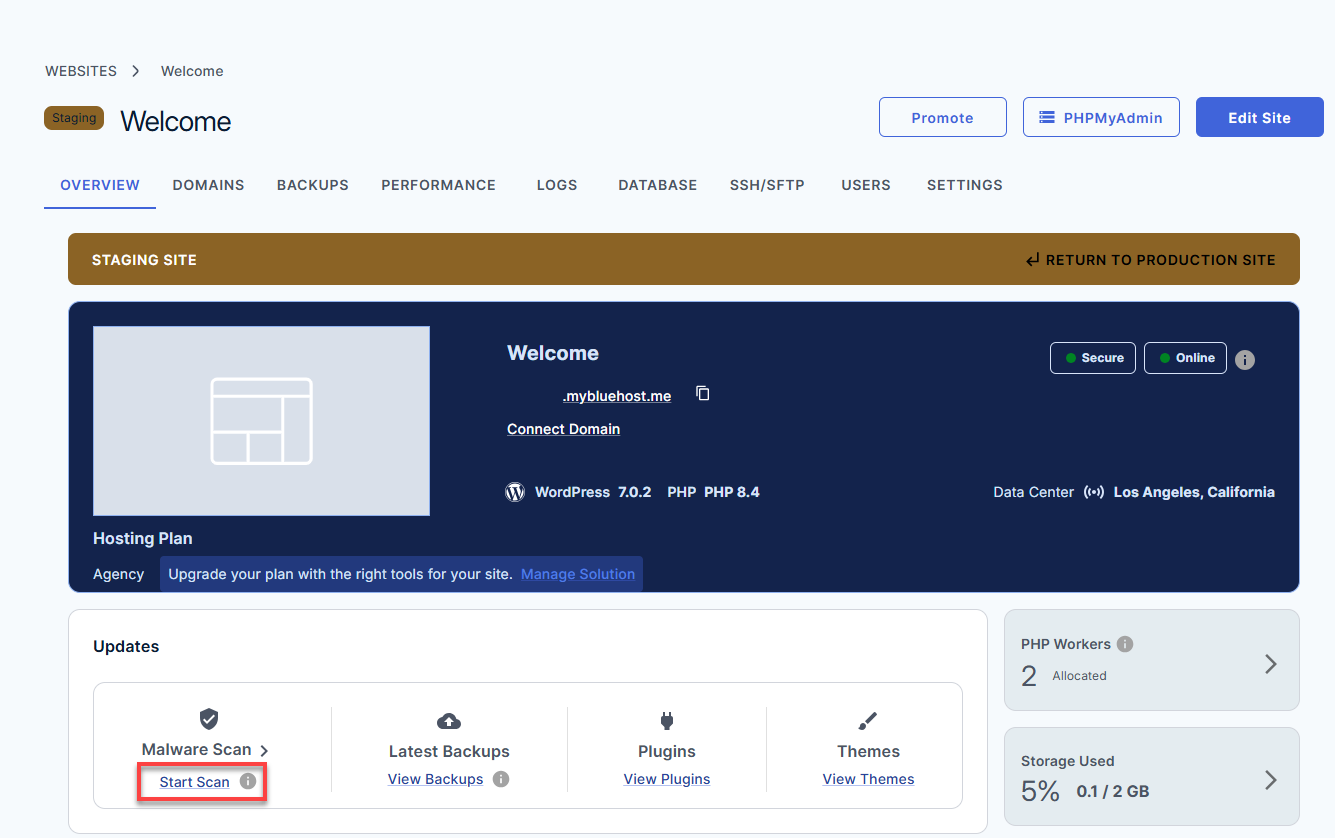Go to WEBSITES in the breadcrumb
This screenshot has height=838, width=1335.
81,71
